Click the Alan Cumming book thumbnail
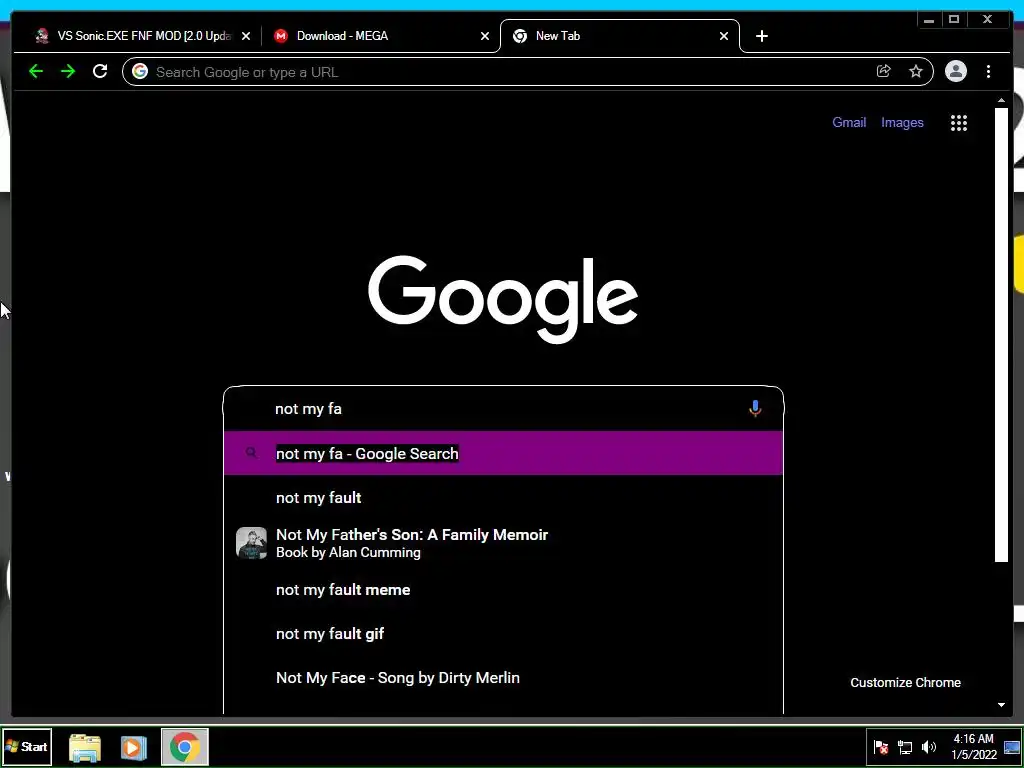 click(x=251, y=543)
